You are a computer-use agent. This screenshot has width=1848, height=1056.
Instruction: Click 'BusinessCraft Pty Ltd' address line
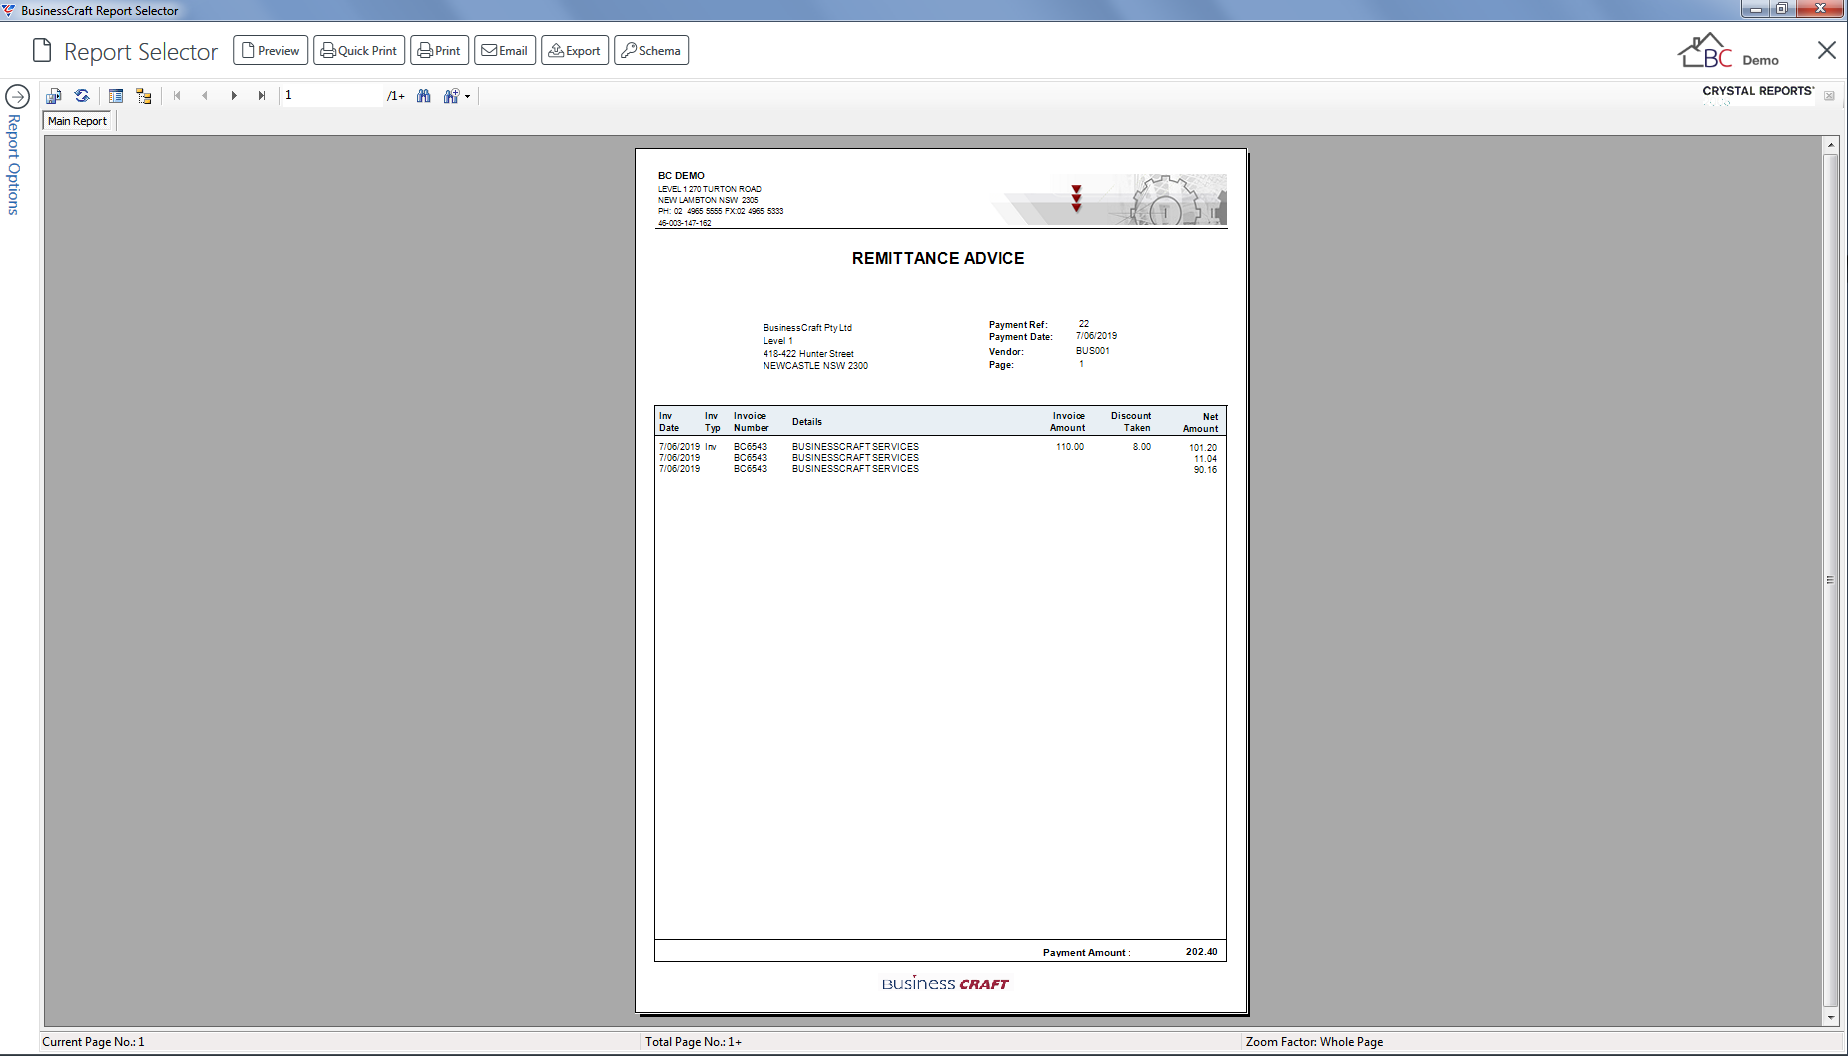click(807, 328)
